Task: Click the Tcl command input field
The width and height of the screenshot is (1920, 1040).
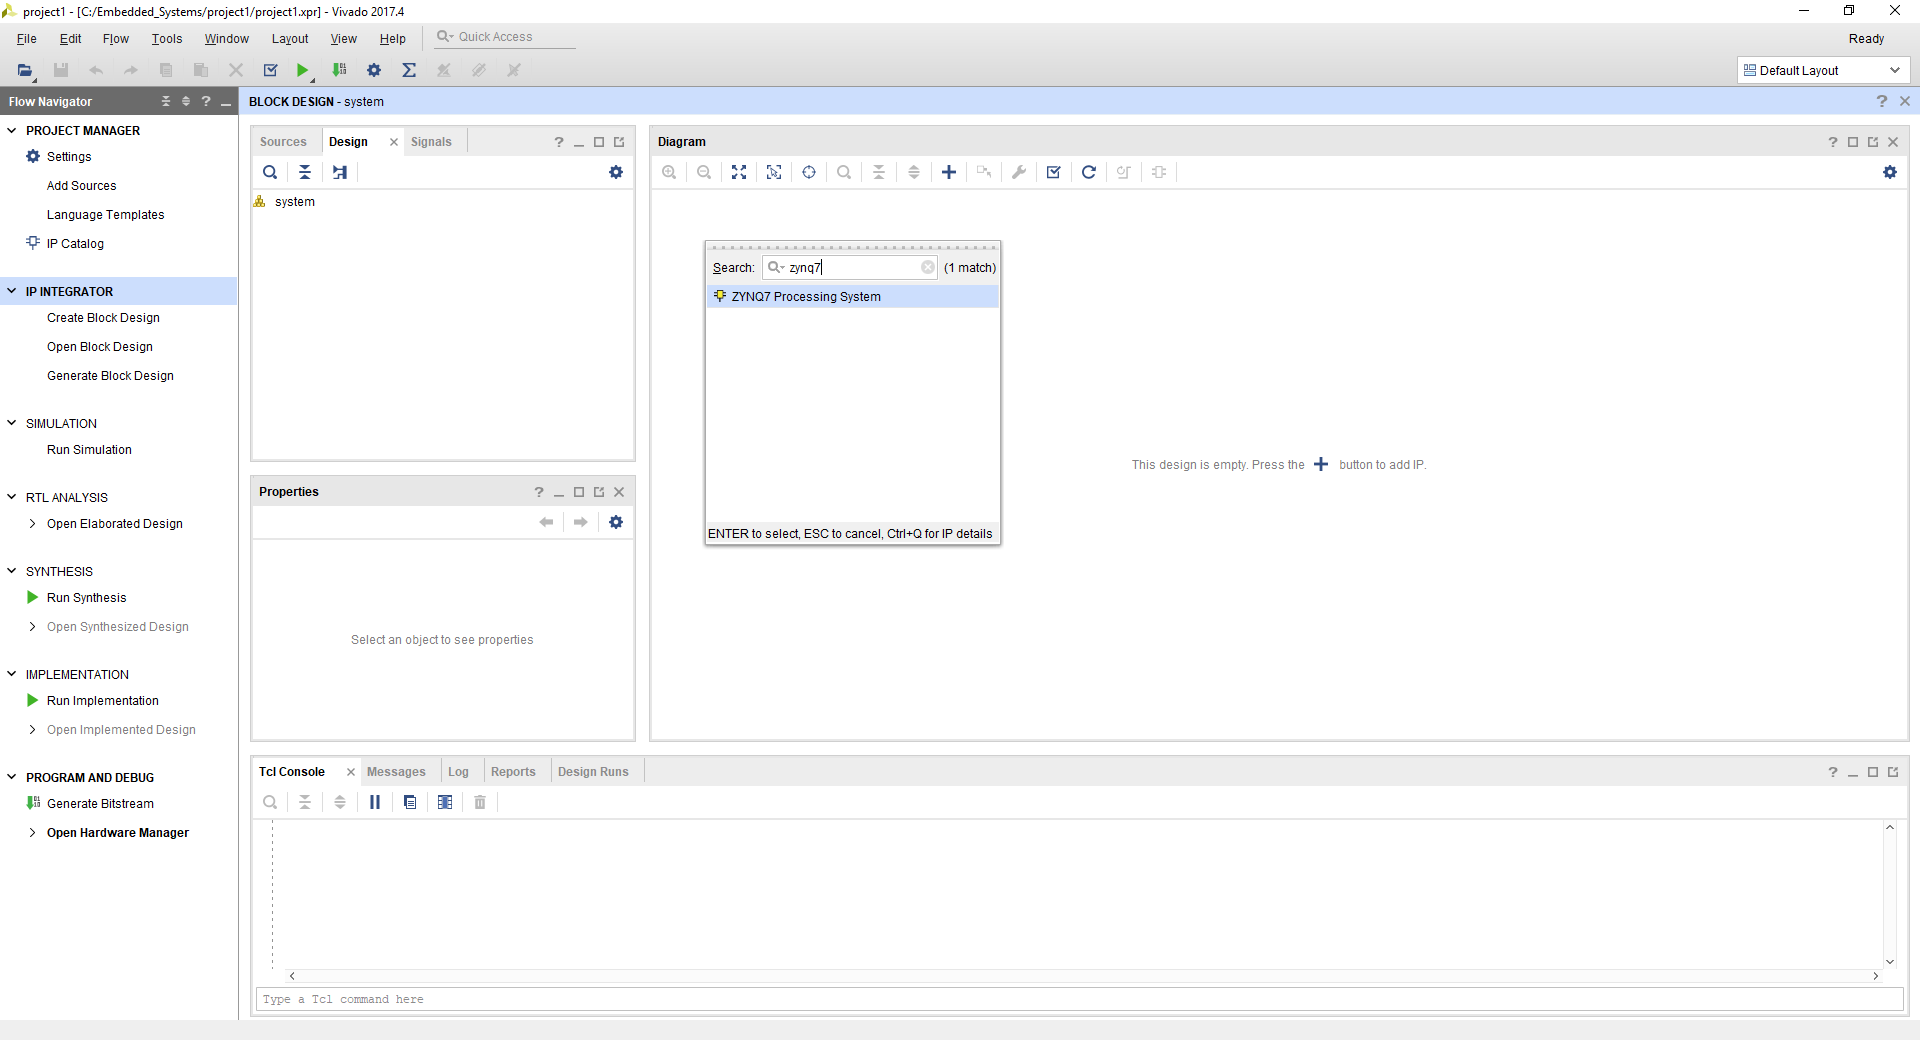Action: pos(1080,999)
